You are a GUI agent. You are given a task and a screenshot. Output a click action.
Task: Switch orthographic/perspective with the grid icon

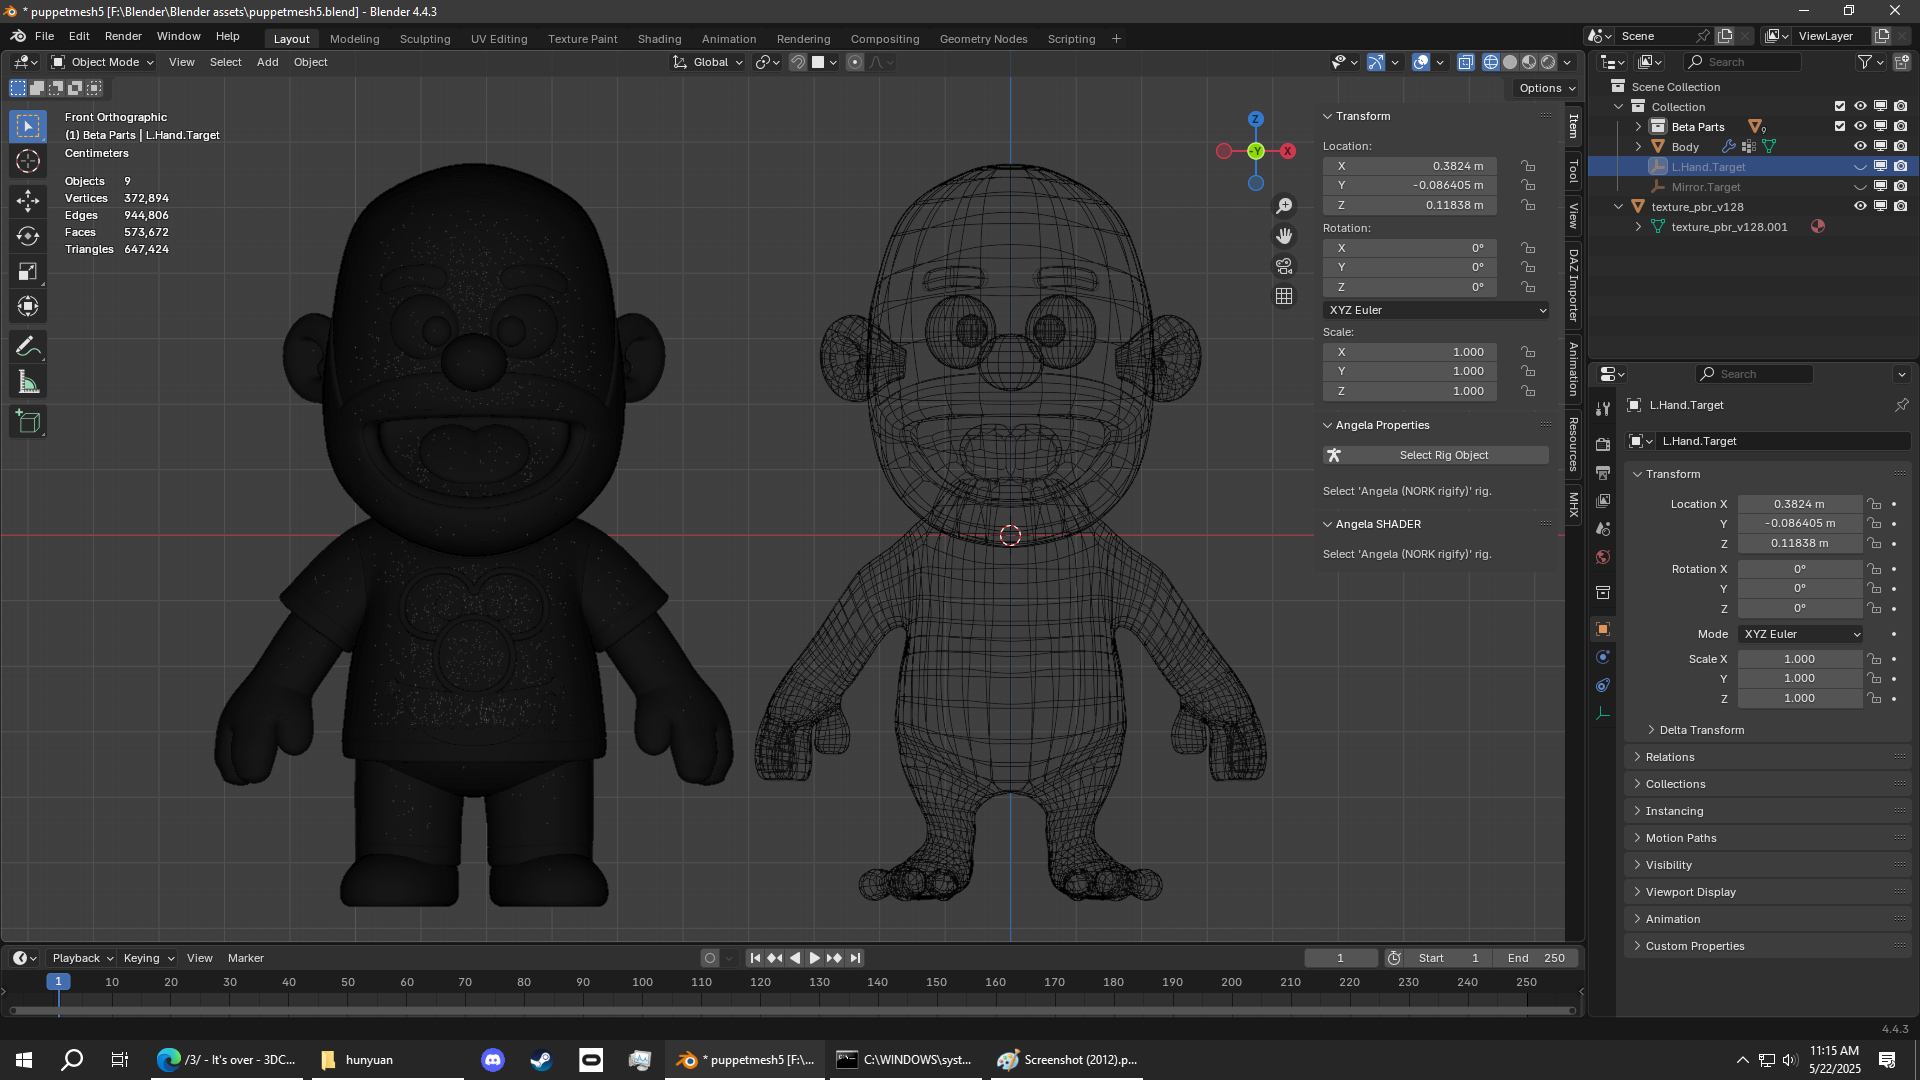pyautogui.click(x=1284, y=296)
